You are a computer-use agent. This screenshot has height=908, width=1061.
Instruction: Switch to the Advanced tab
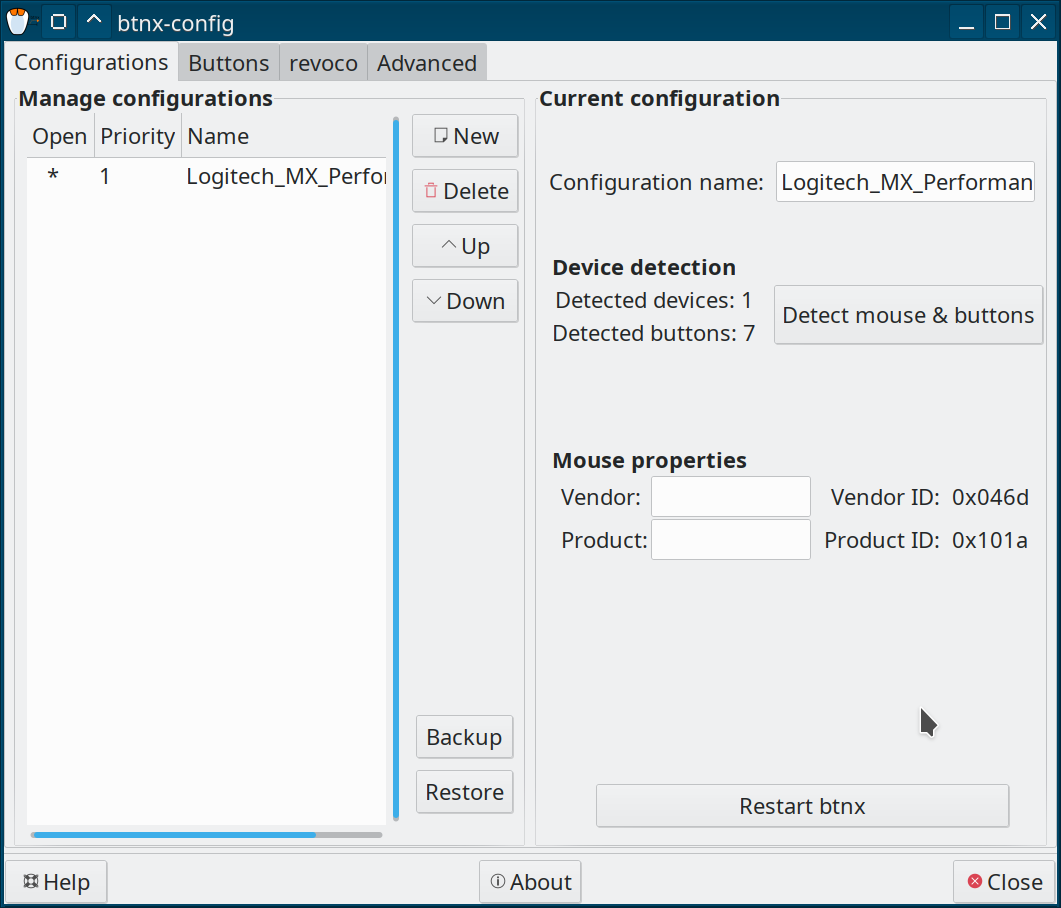pyautogui.click(x=427, y=63)
